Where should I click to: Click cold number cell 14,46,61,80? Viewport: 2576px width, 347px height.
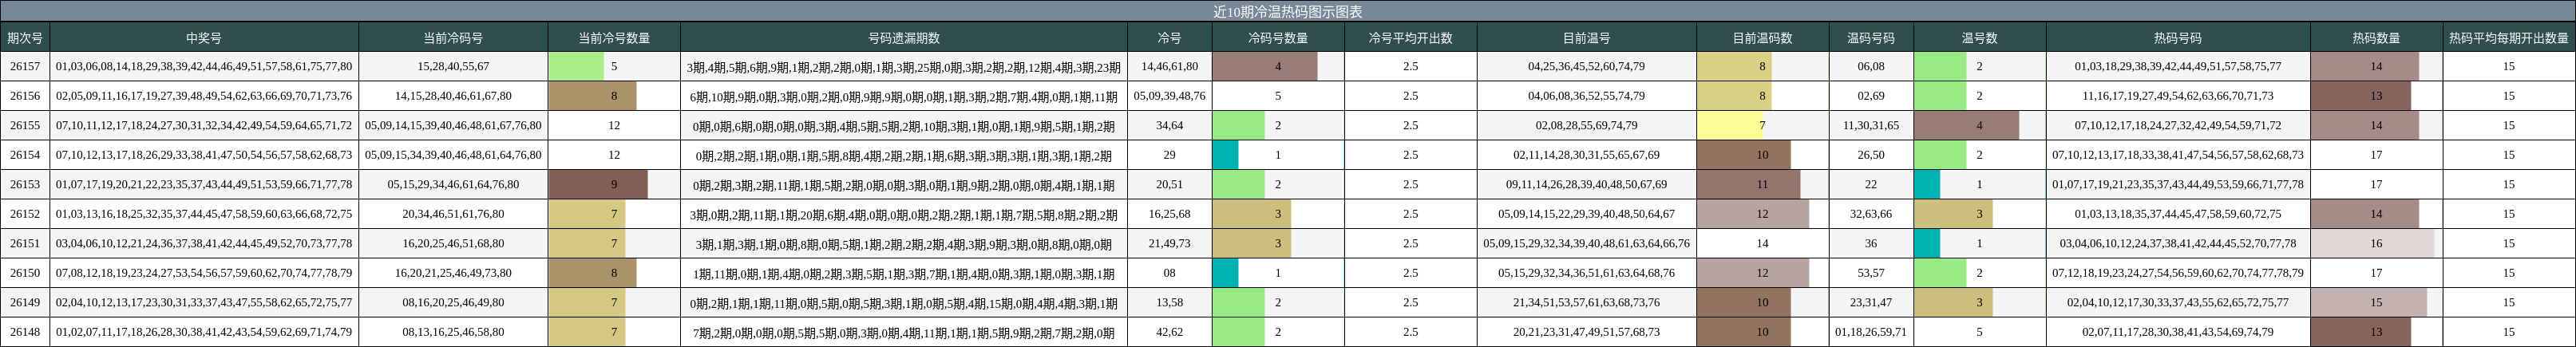pyautogui.click(x=1169, y=66)
